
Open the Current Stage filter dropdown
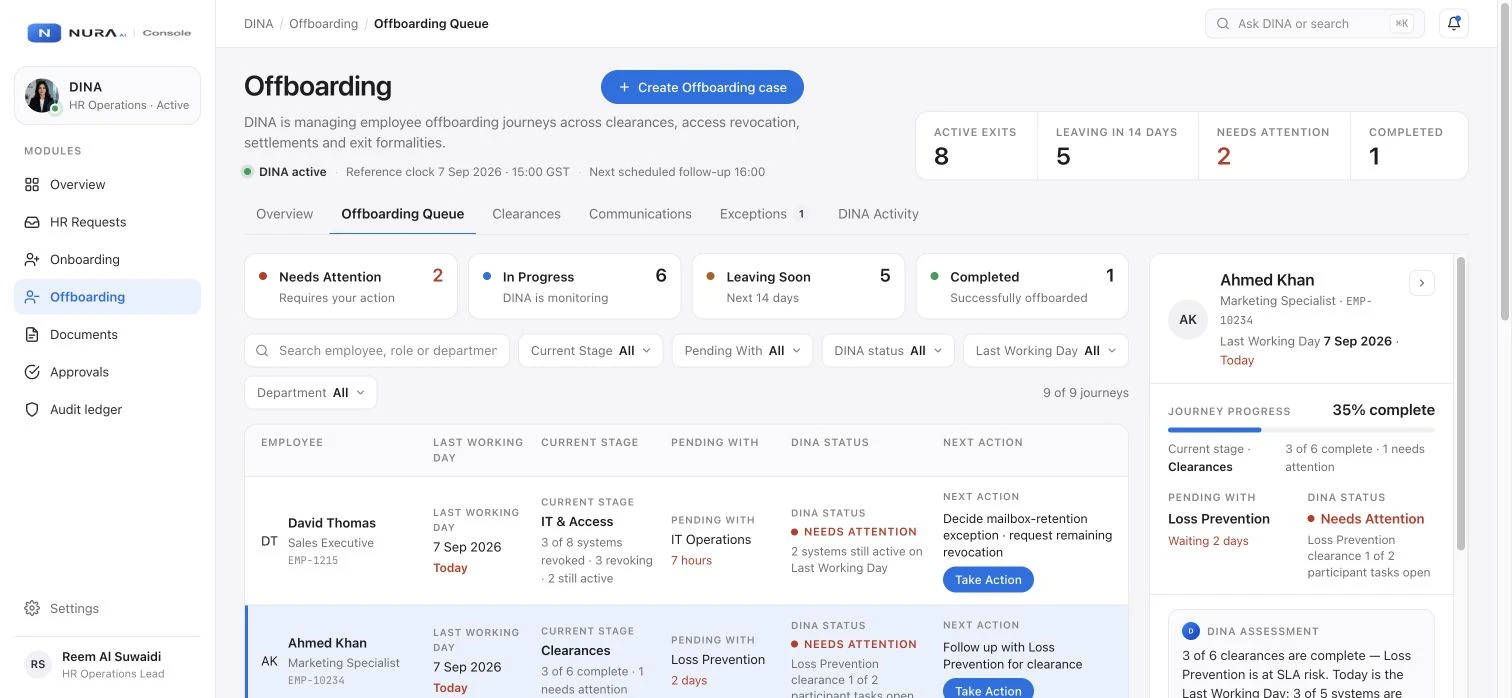[x=590, y=351]
